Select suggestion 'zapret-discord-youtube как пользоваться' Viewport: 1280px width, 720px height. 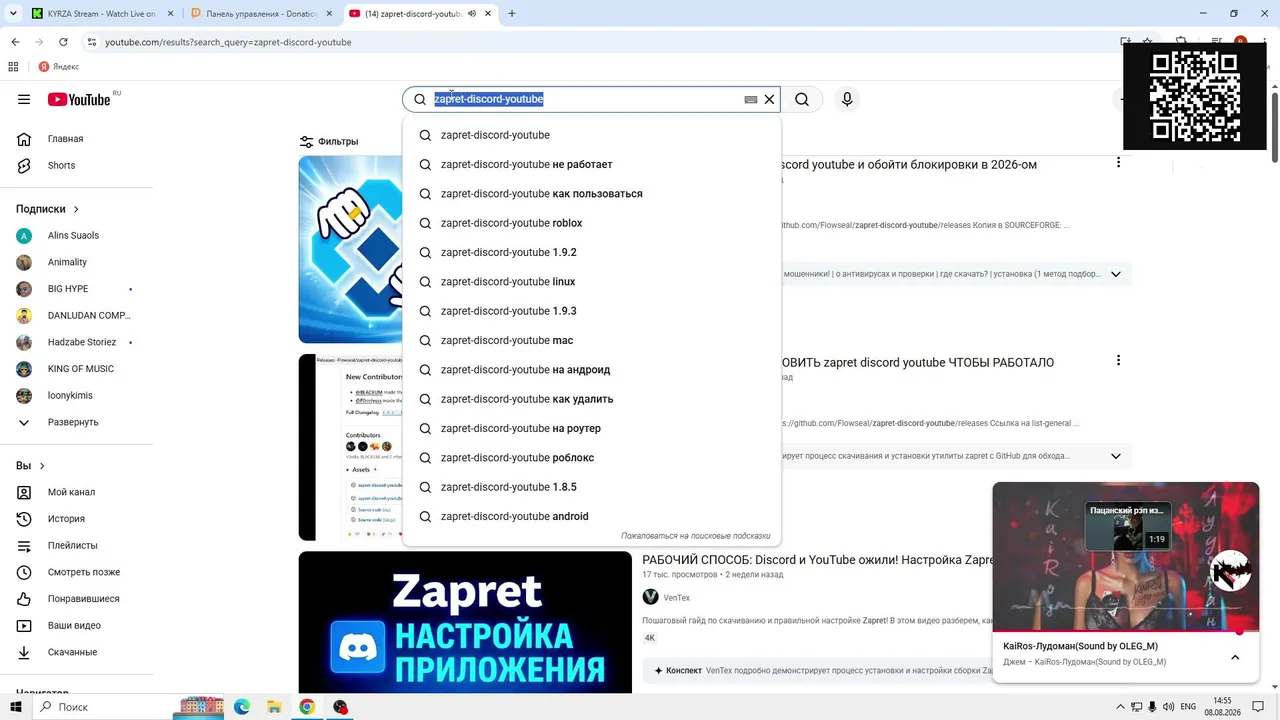coord(592,194)
